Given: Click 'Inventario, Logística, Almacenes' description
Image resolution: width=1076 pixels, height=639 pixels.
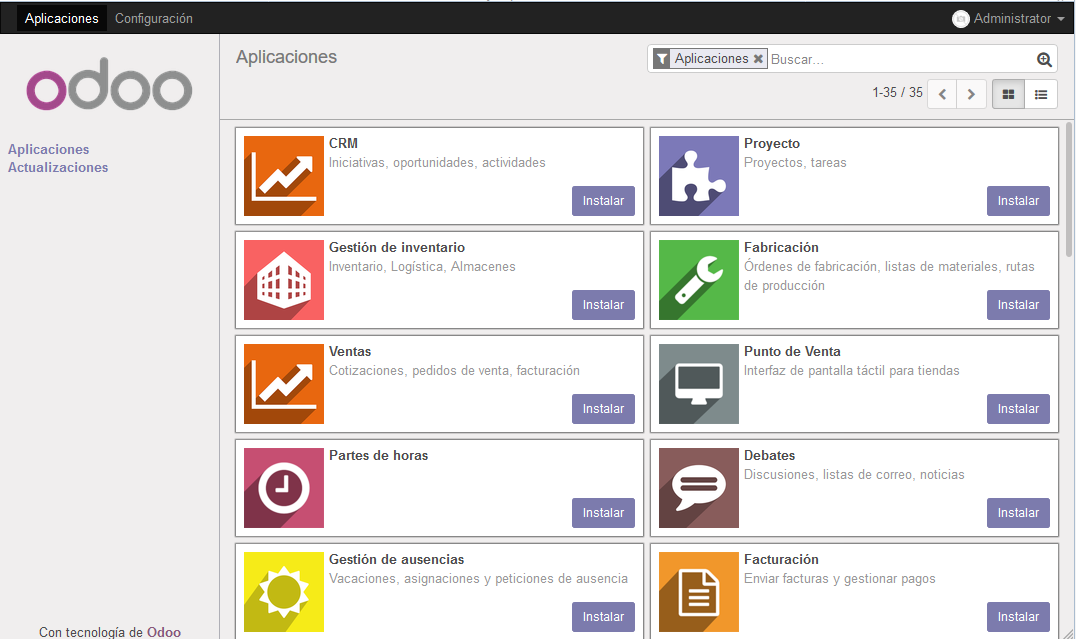Looking at the screenshot, I should [x=422, y=267].
